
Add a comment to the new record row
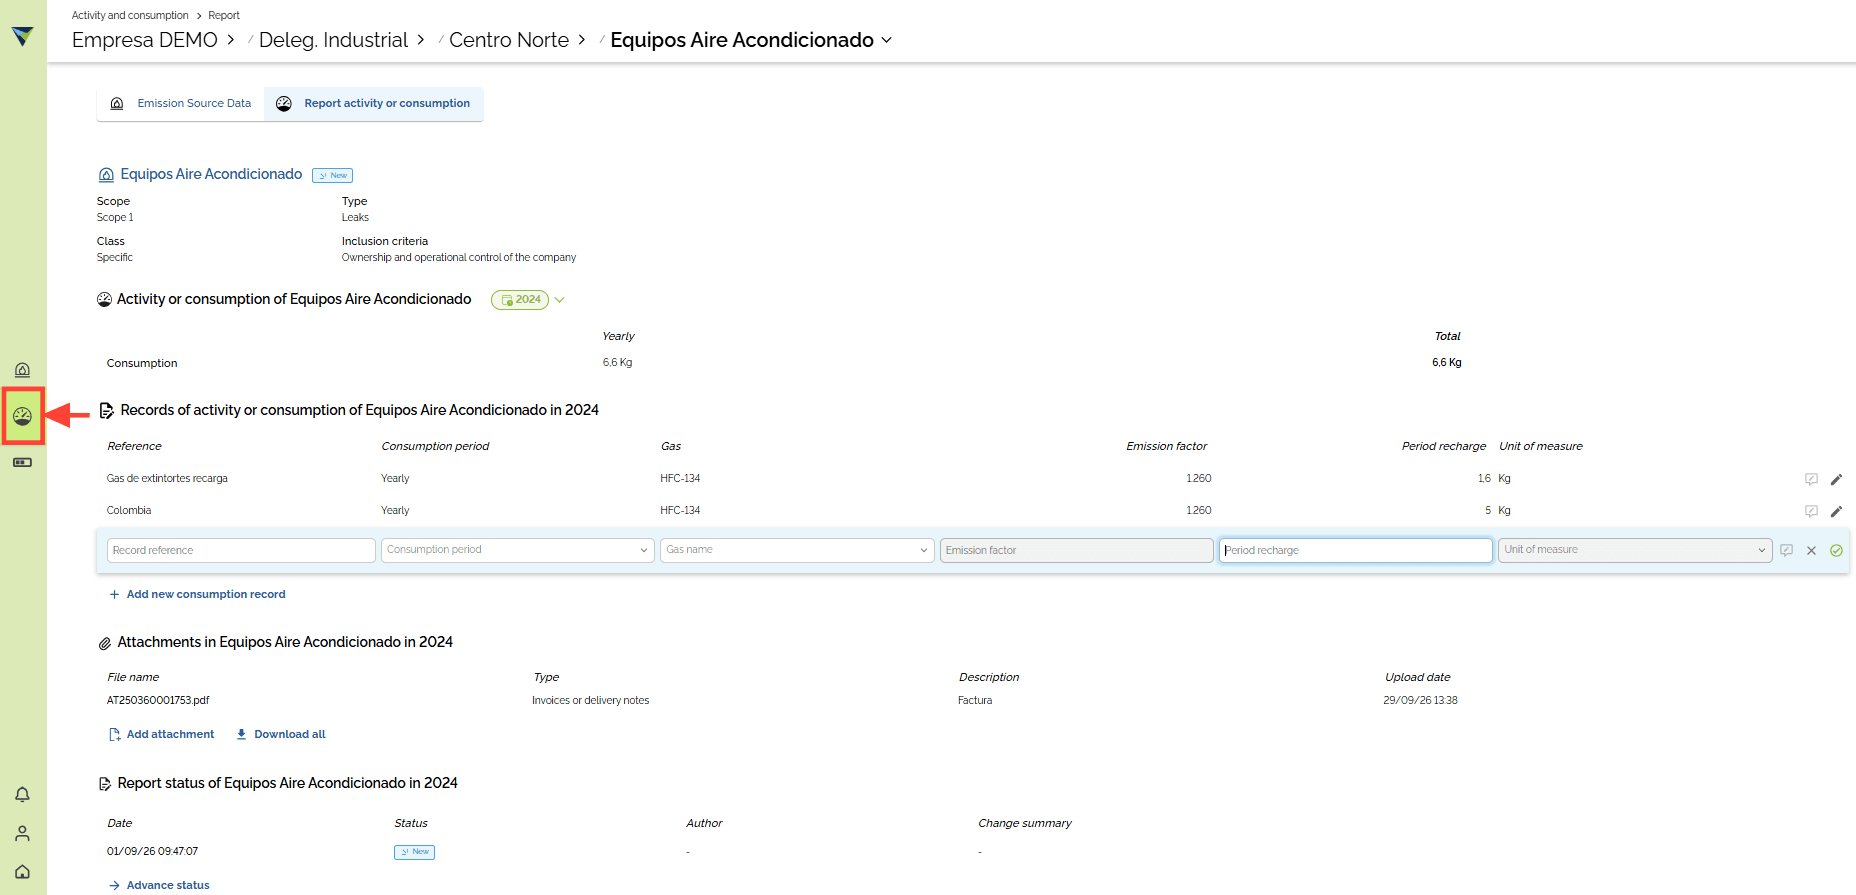1786,550
